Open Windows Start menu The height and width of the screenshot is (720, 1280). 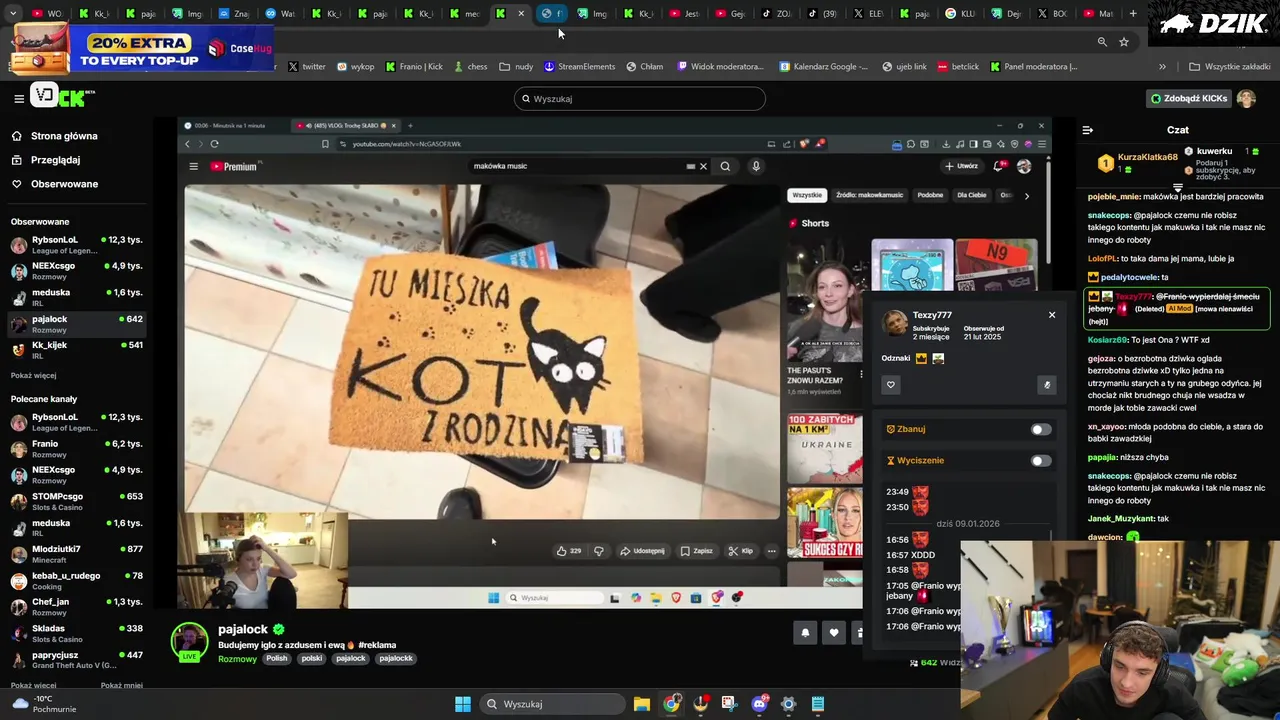(x=463, y=704)
